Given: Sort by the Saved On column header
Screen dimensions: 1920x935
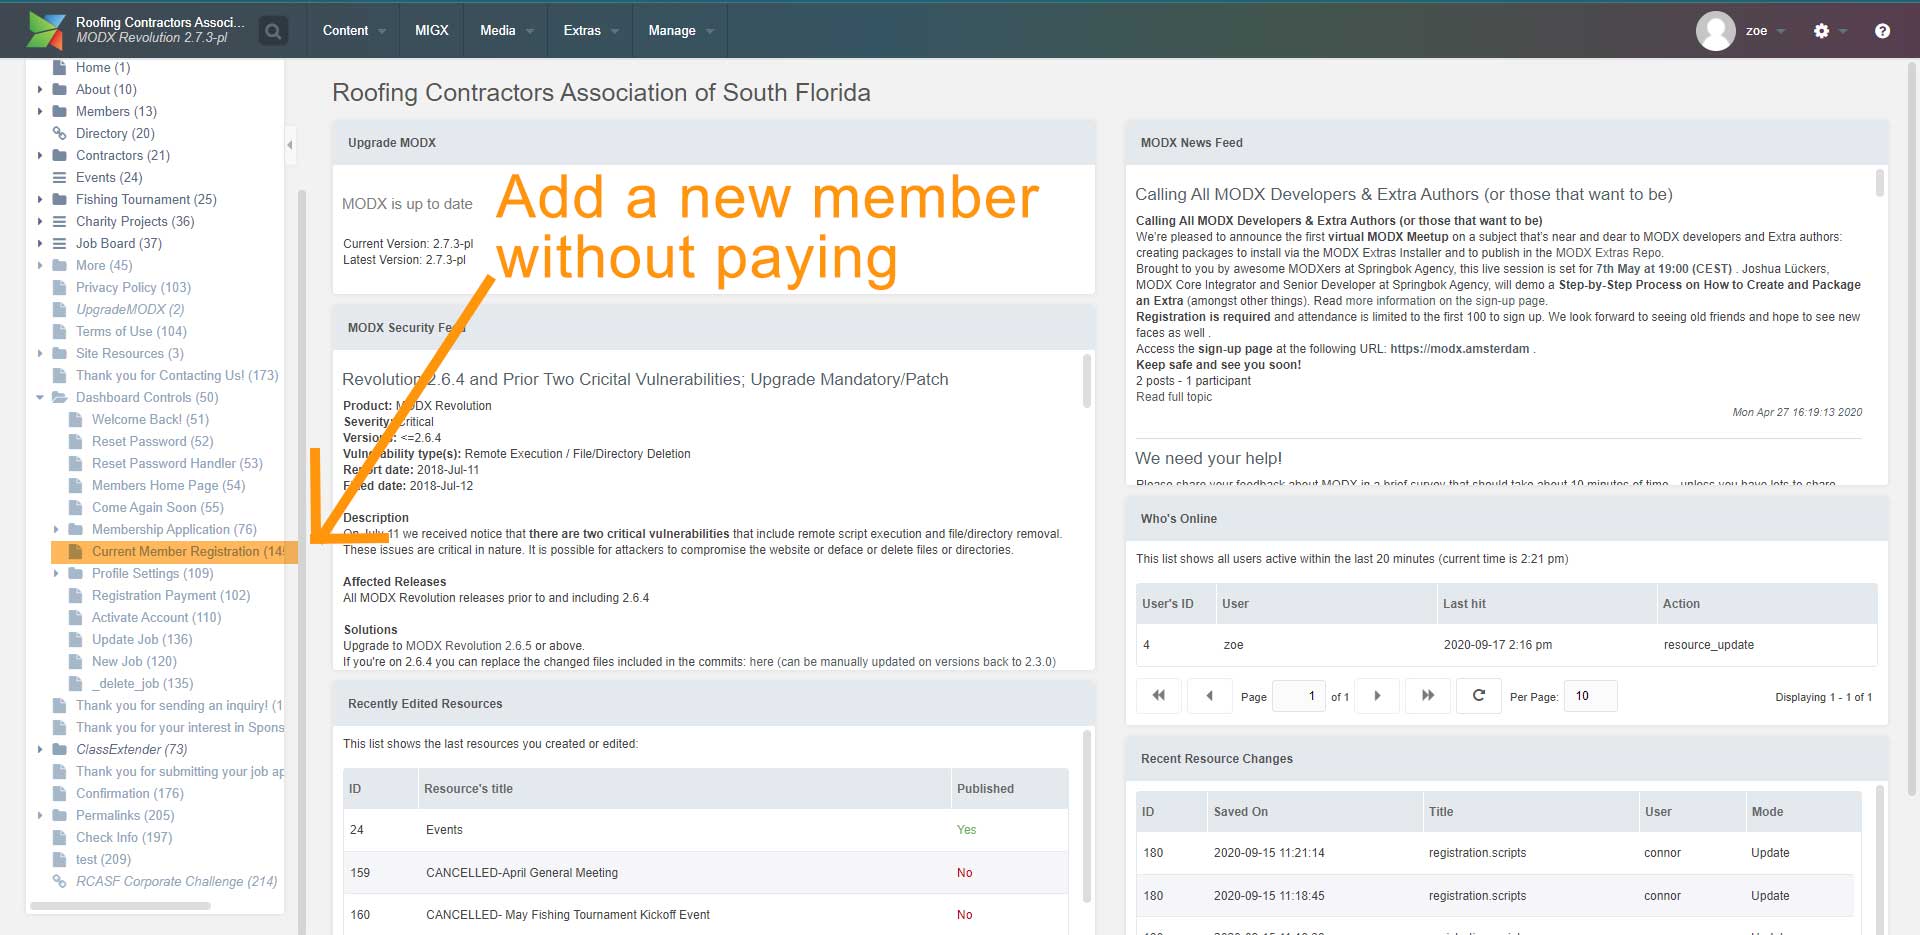Looking at the screenshot, I should [1314, 812].
